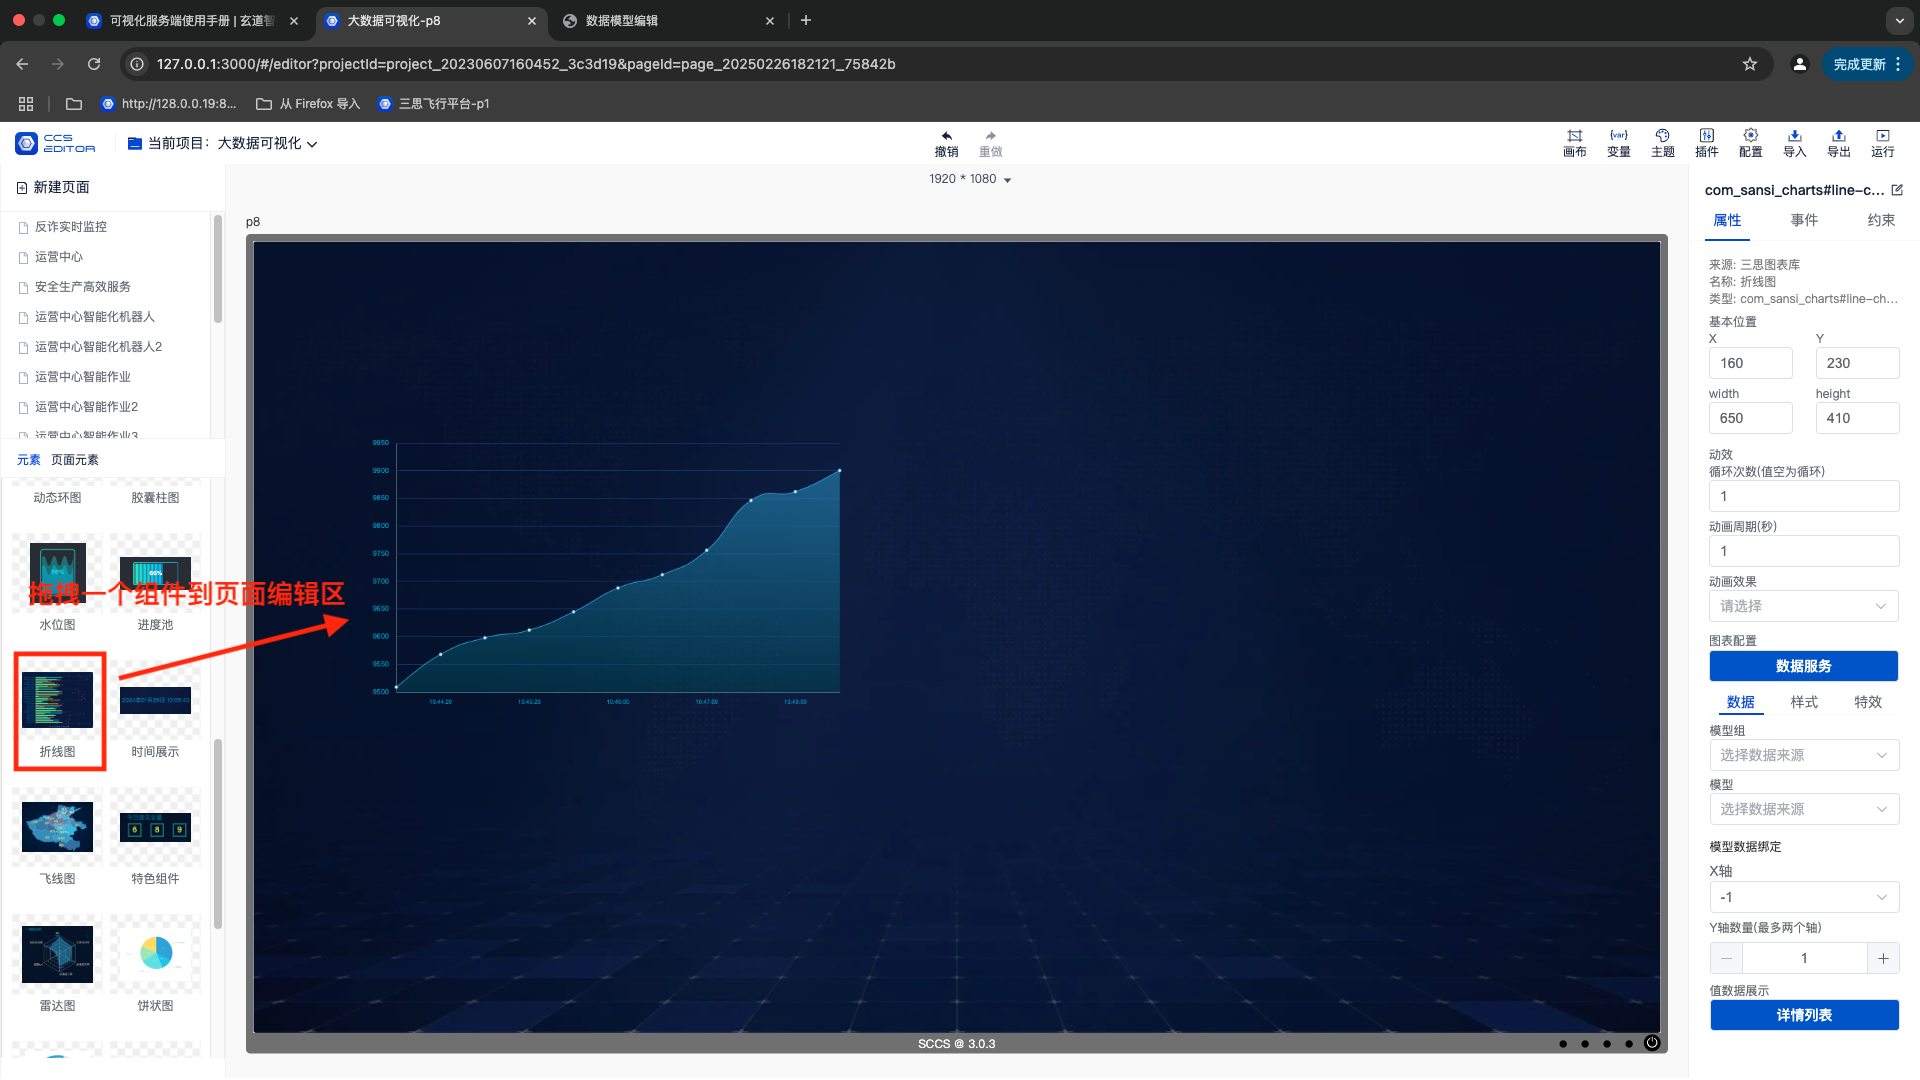
Task: Bookmark this page with the star icon
Action: click(x=1750, y=64)
